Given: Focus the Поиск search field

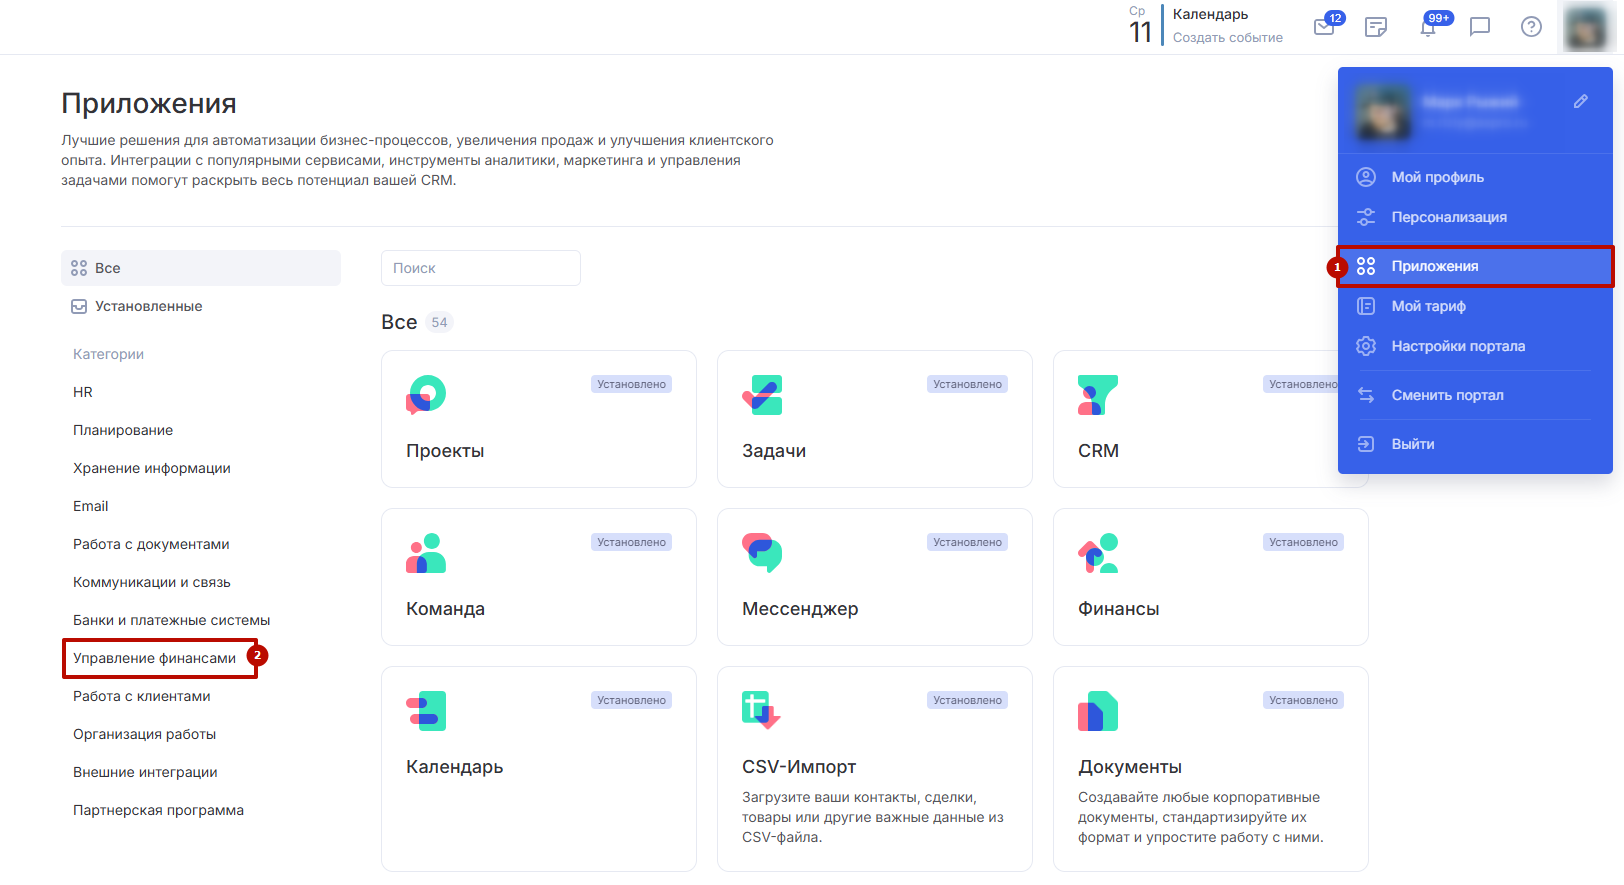Looking at the screenshot, I should pos(480,268).
